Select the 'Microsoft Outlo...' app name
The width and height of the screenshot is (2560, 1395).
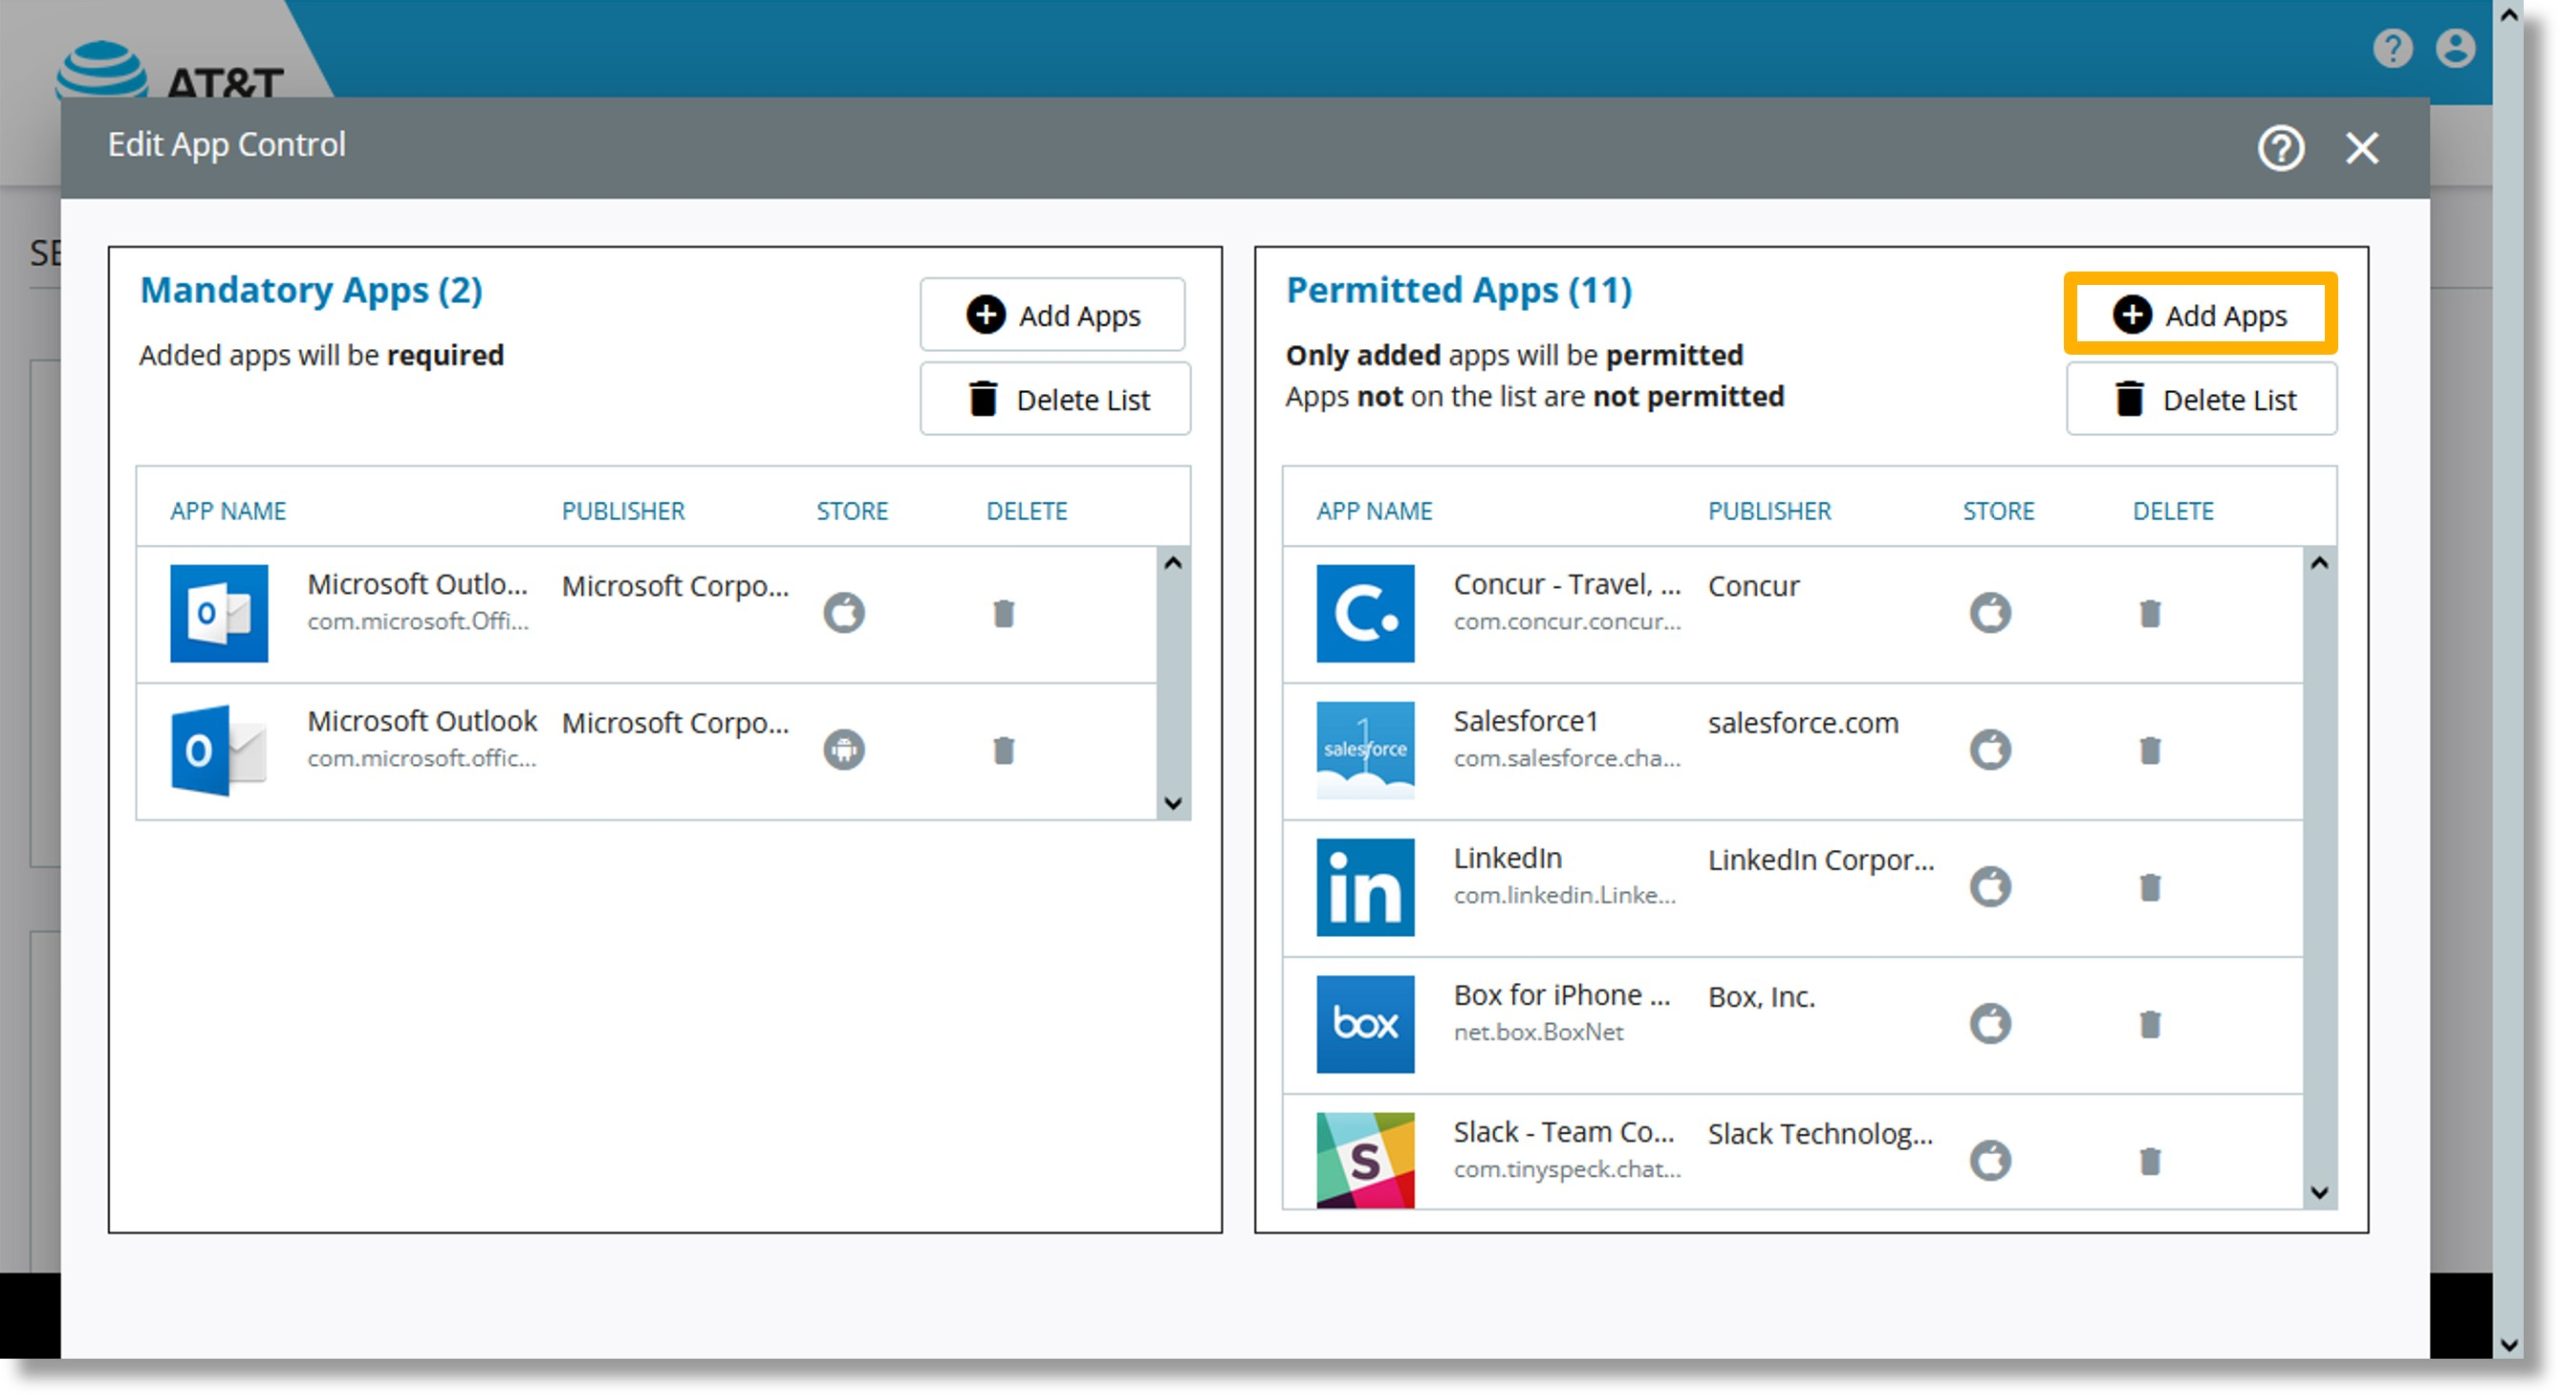point(417,584)
